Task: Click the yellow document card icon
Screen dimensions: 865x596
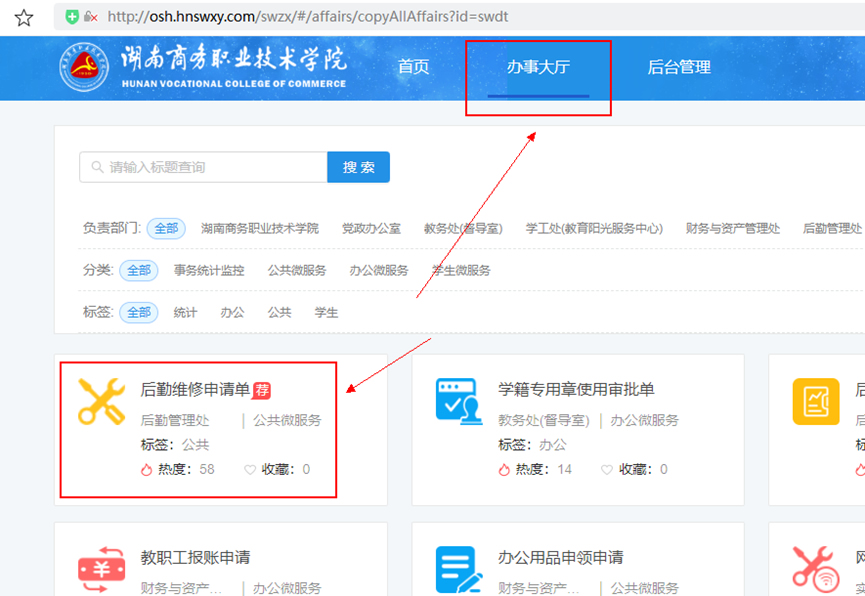Action: pyautogui.click(x=816, y=402)
